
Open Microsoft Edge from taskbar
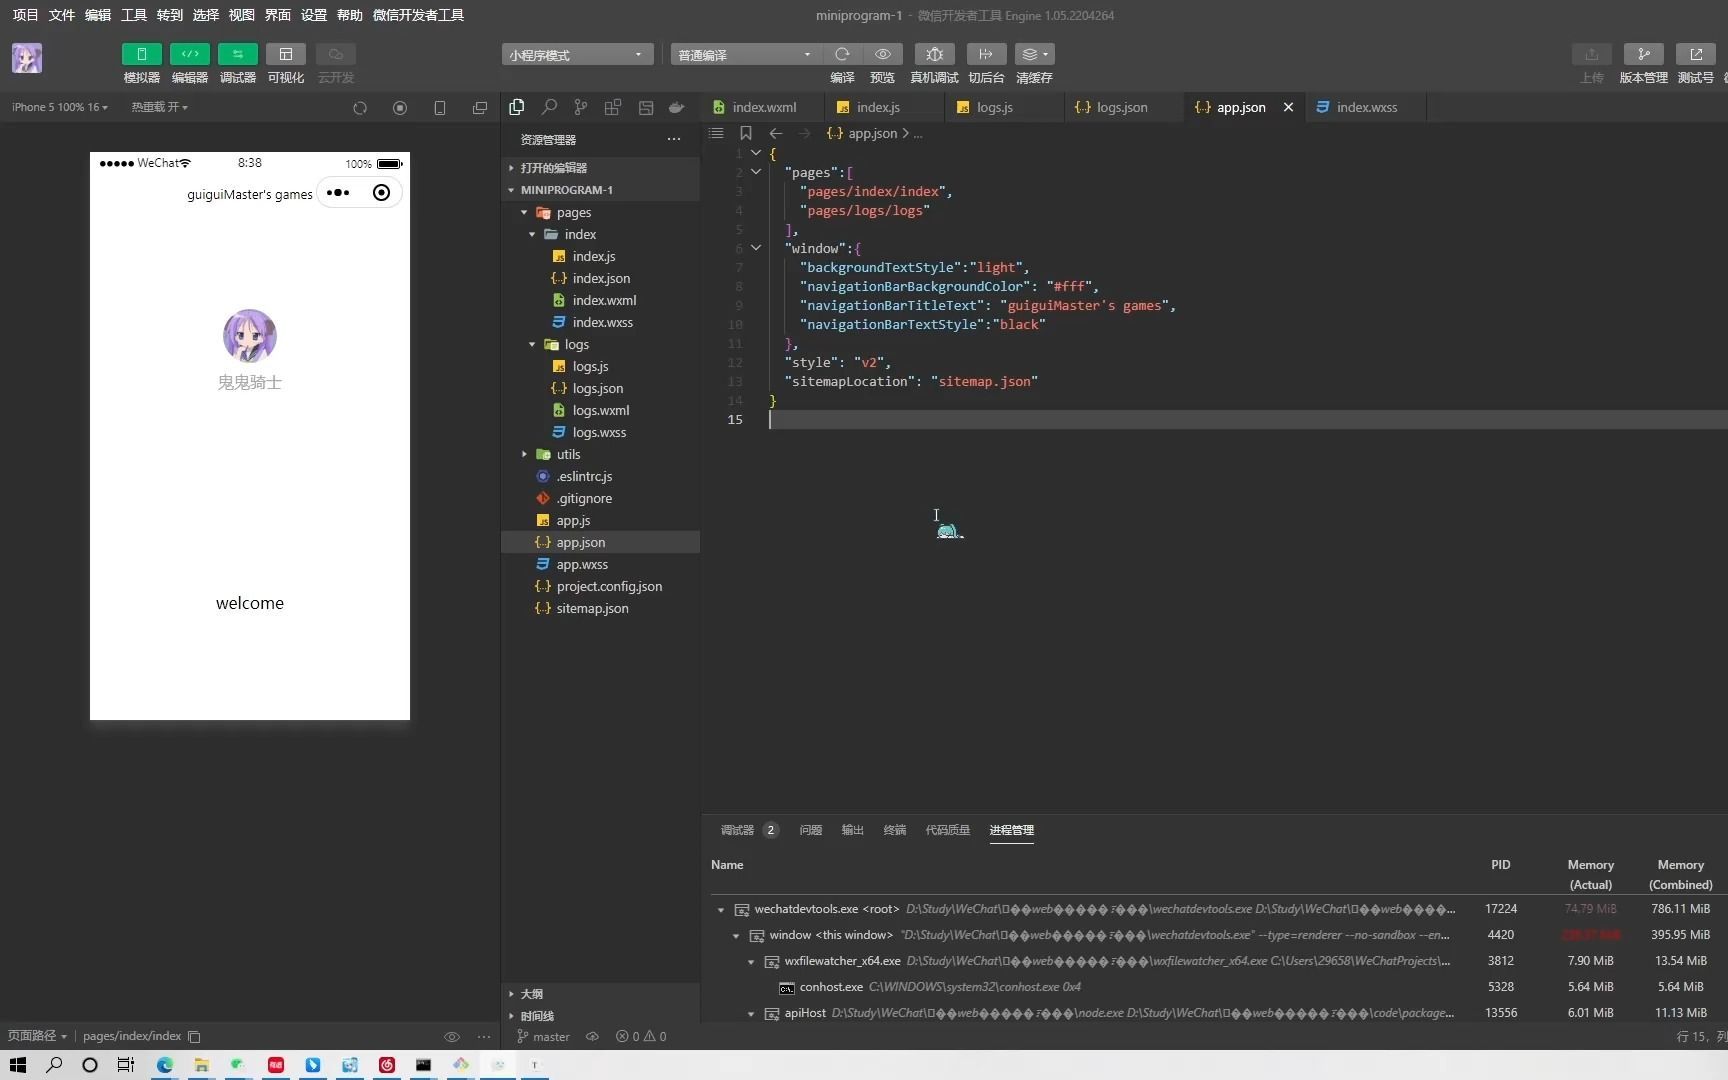coord(165,1065)
